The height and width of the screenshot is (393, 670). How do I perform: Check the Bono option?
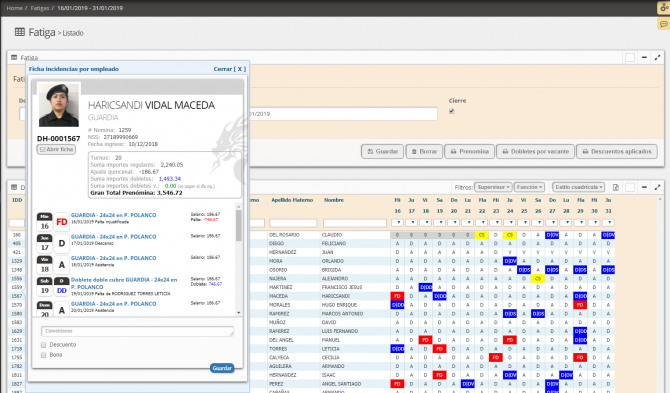[x=44, y=355]
